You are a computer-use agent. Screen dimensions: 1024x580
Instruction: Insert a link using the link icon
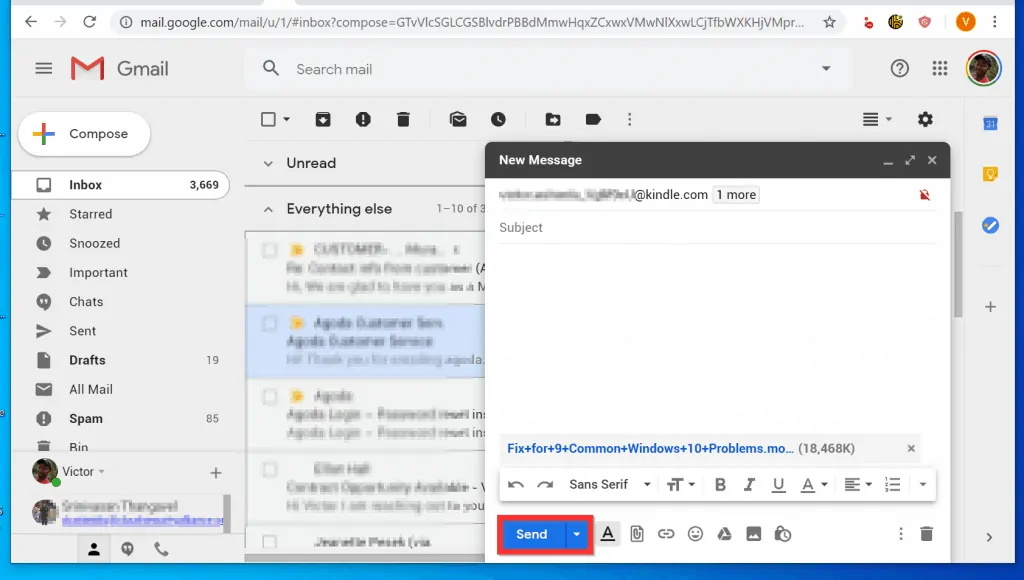(x=666, y=534)
